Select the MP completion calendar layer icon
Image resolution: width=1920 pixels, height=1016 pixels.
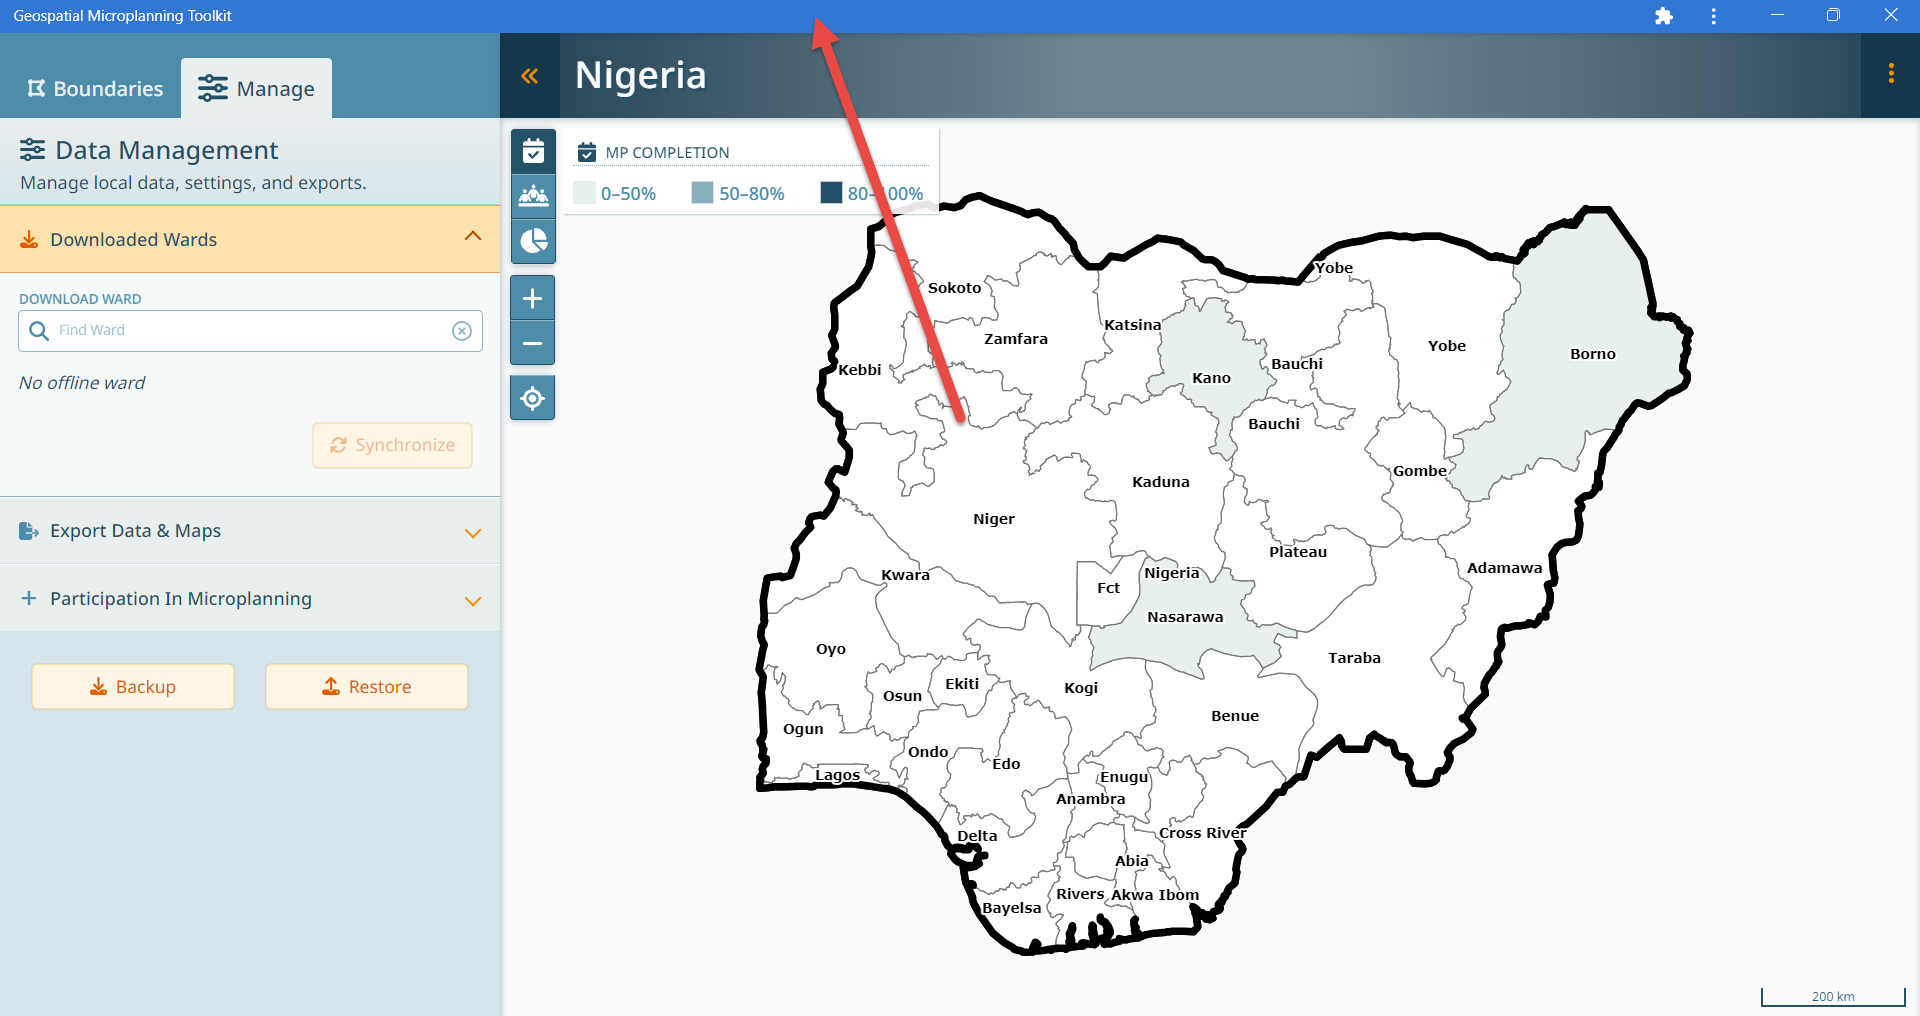[x=533, y=151]
